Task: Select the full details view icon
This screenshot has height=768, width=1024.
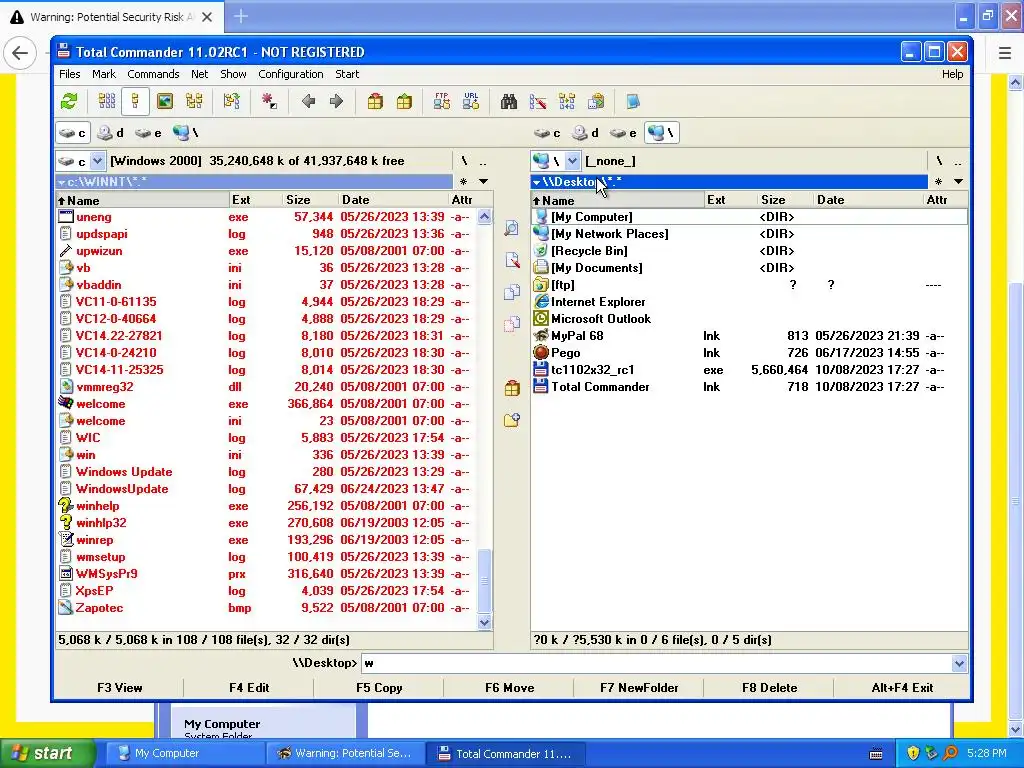Action: point(135,101)
